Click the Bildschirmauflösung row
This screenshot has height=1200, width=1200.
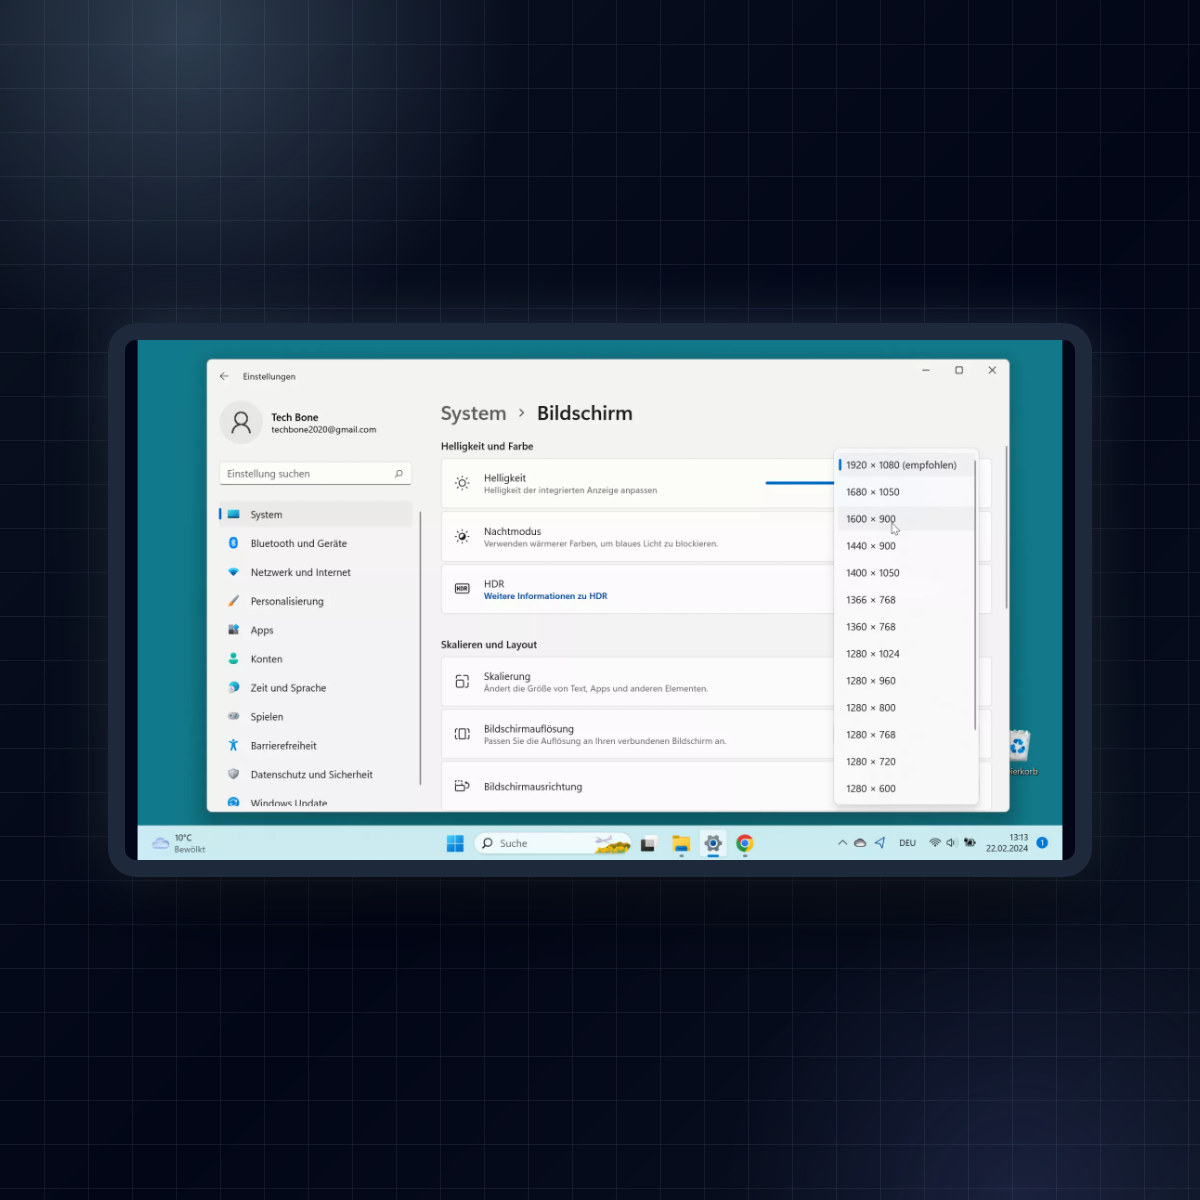click(638, 734)
